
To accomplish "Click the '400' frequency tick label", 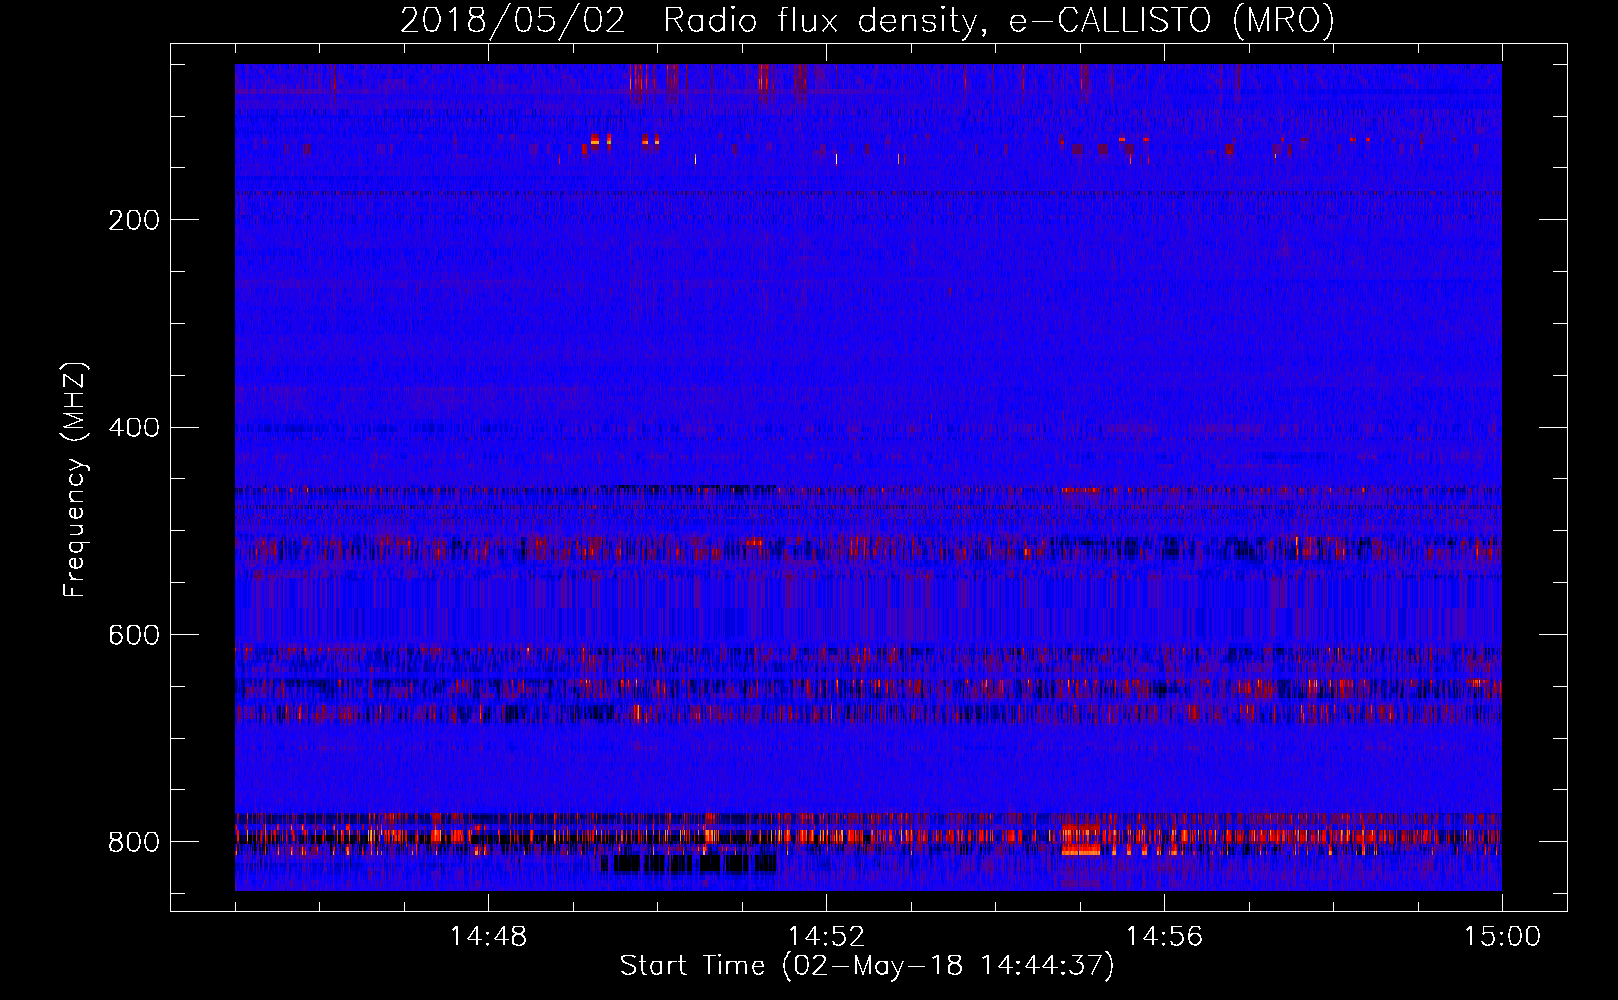I will tap(134, 428).
